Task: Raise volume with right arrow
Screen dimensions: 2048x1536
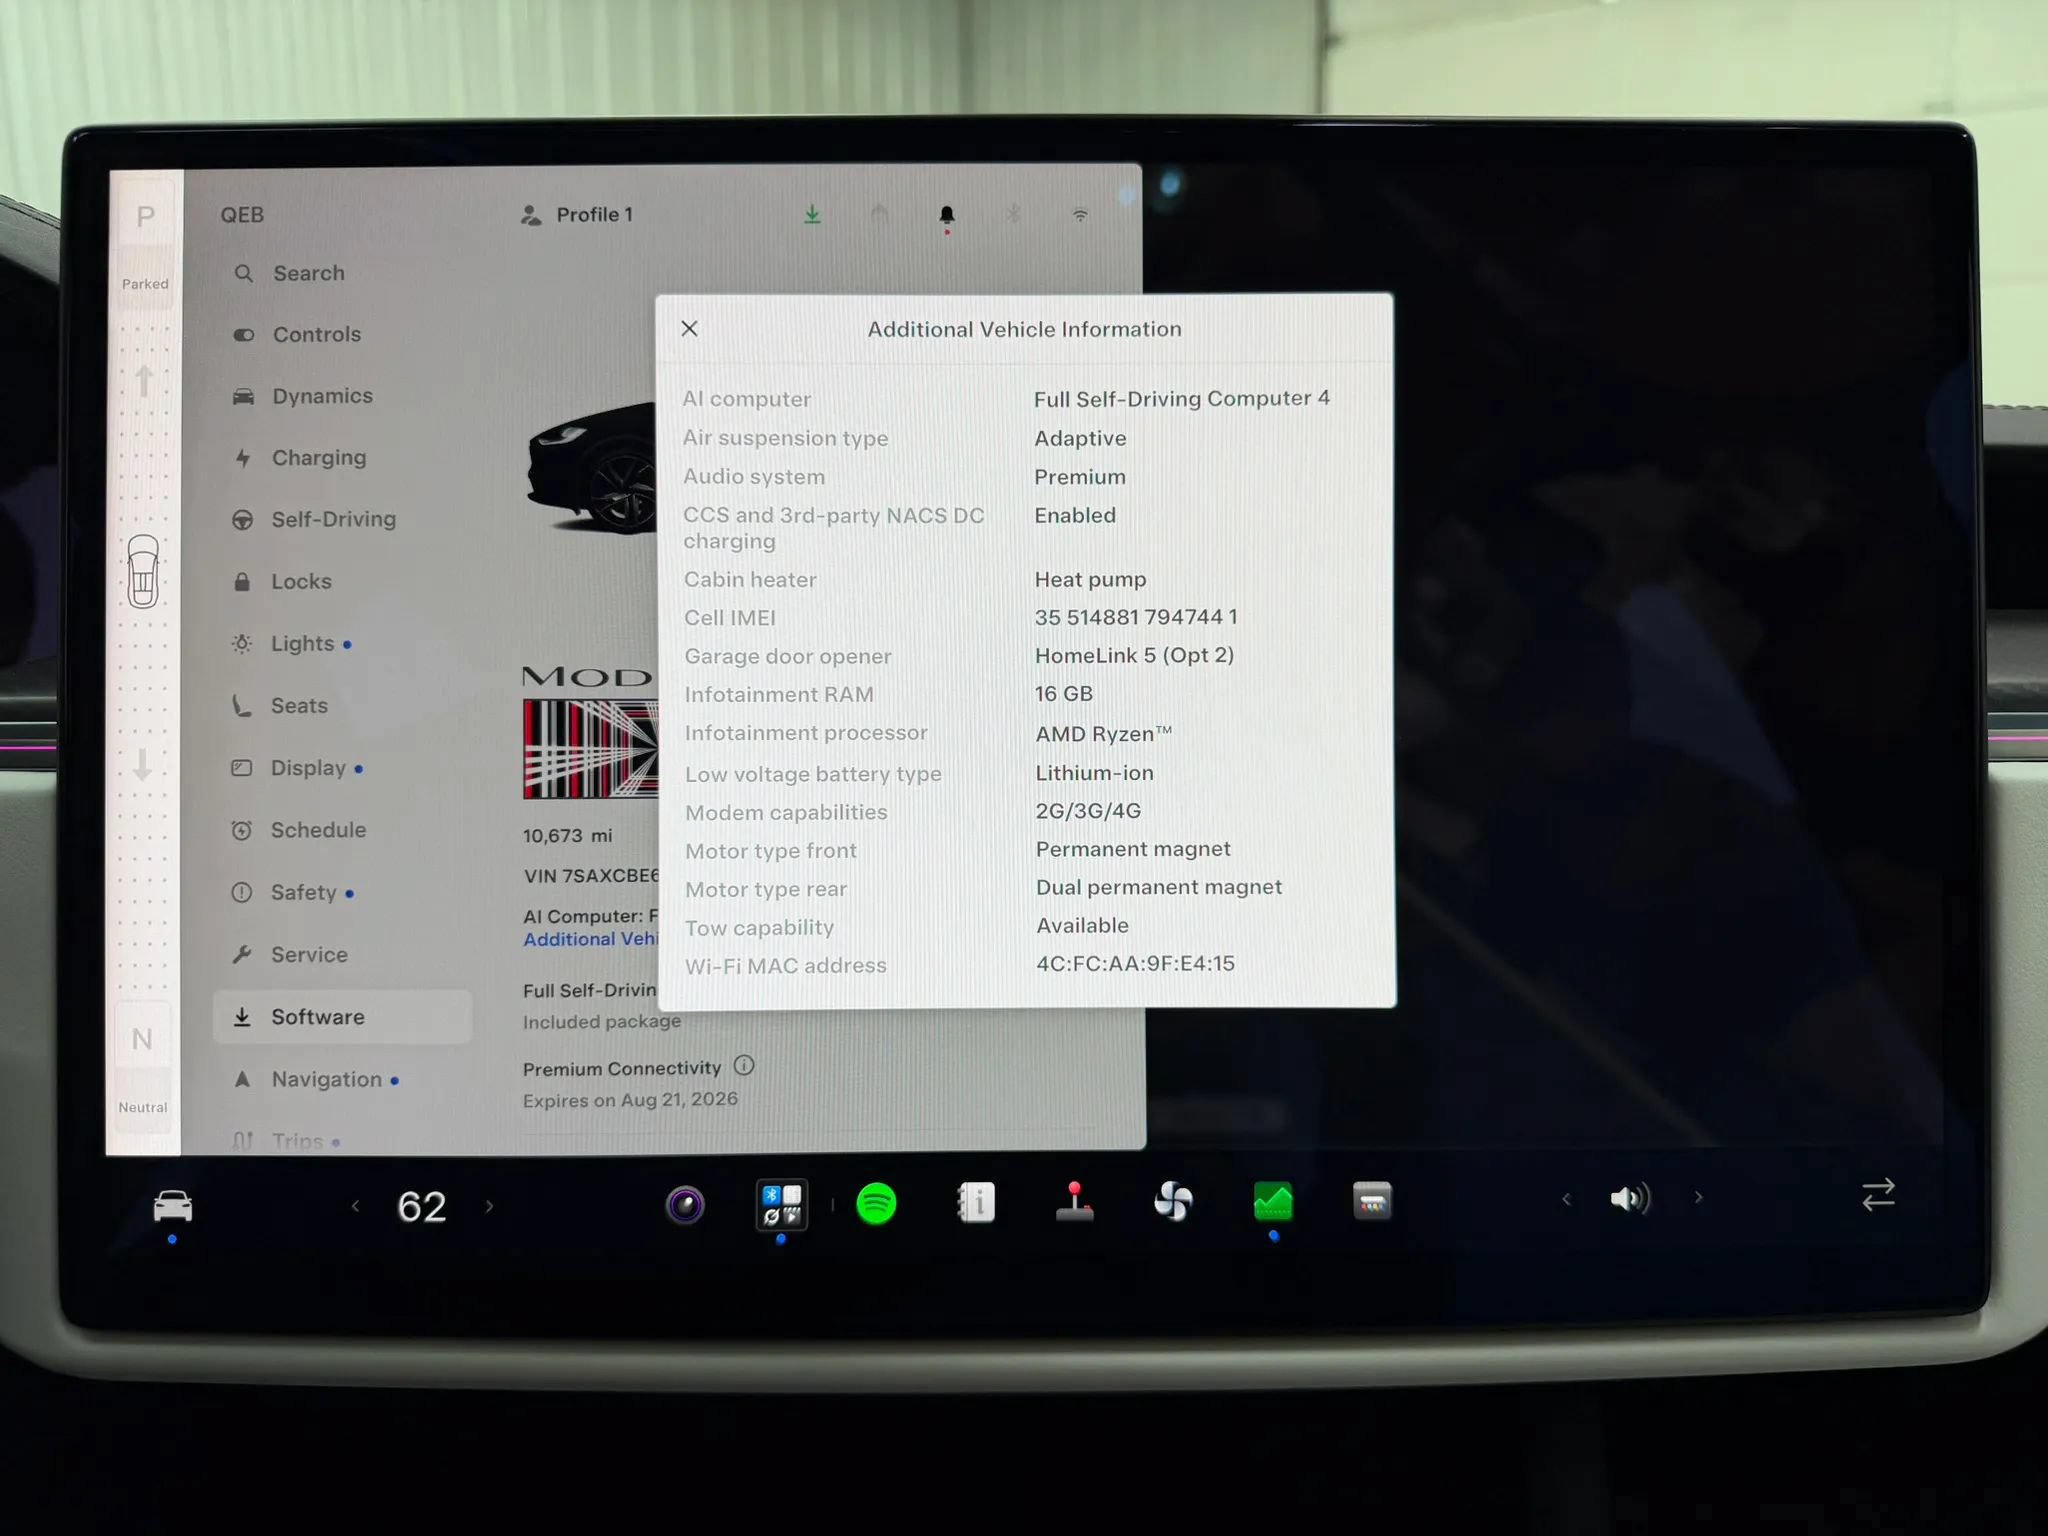Action: pyautogui.click(x=1698, y=1197)
